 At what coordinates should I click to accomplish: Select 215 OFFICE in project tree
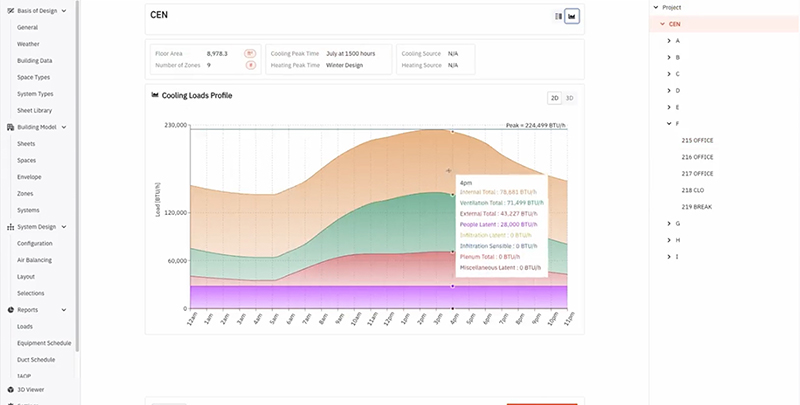(x=697, y=140)
